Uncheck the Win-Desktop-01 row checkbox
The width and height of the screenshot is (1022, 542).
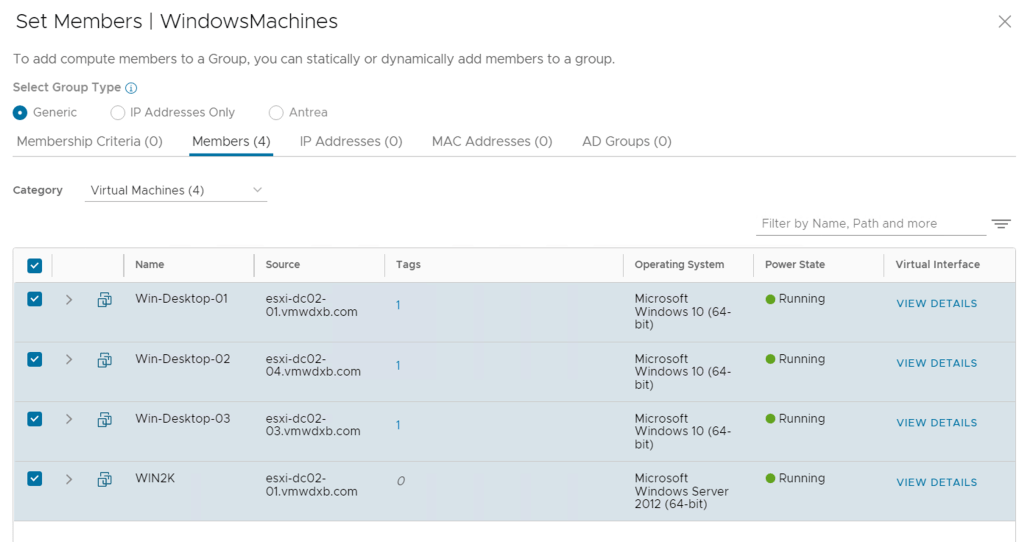pyautogui.click(x=35, y=299)
